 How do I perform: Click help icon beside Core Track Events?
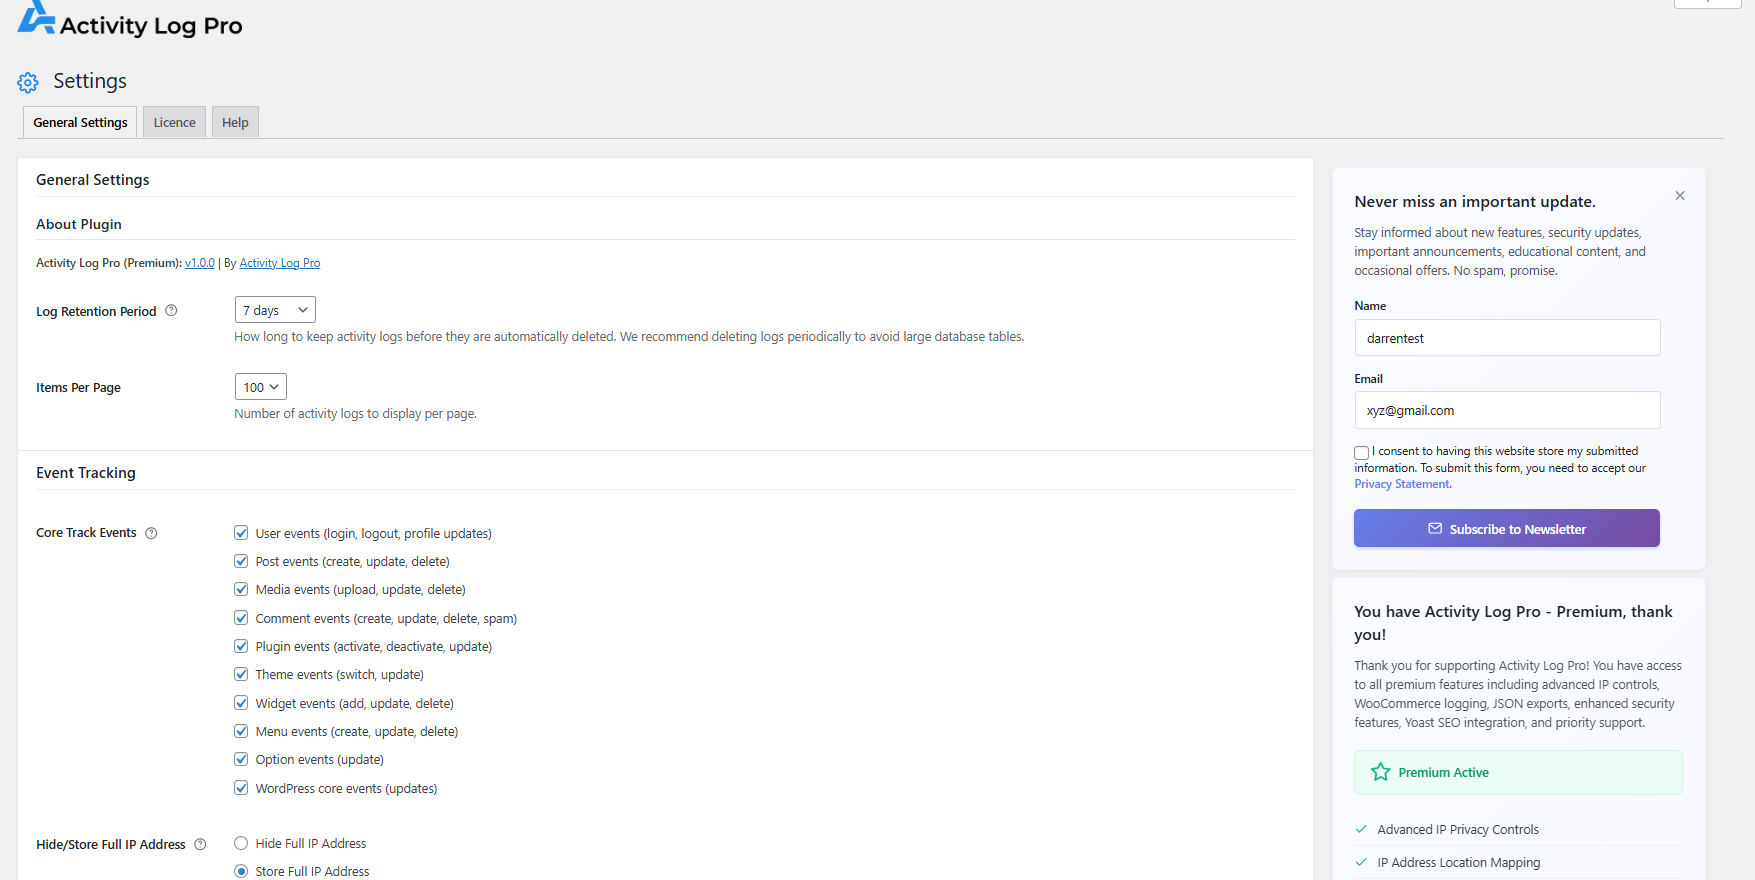coord(151,533)
